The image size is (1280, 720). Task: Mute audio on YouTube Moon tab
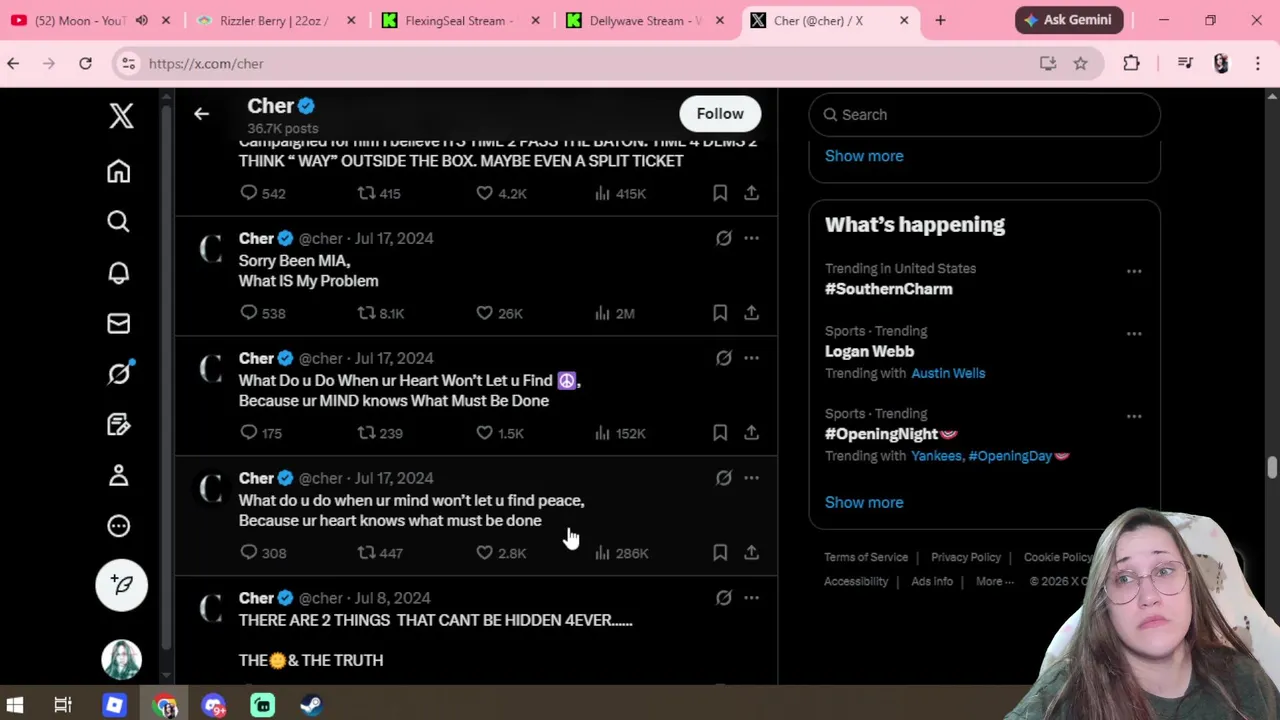point(142,20)
